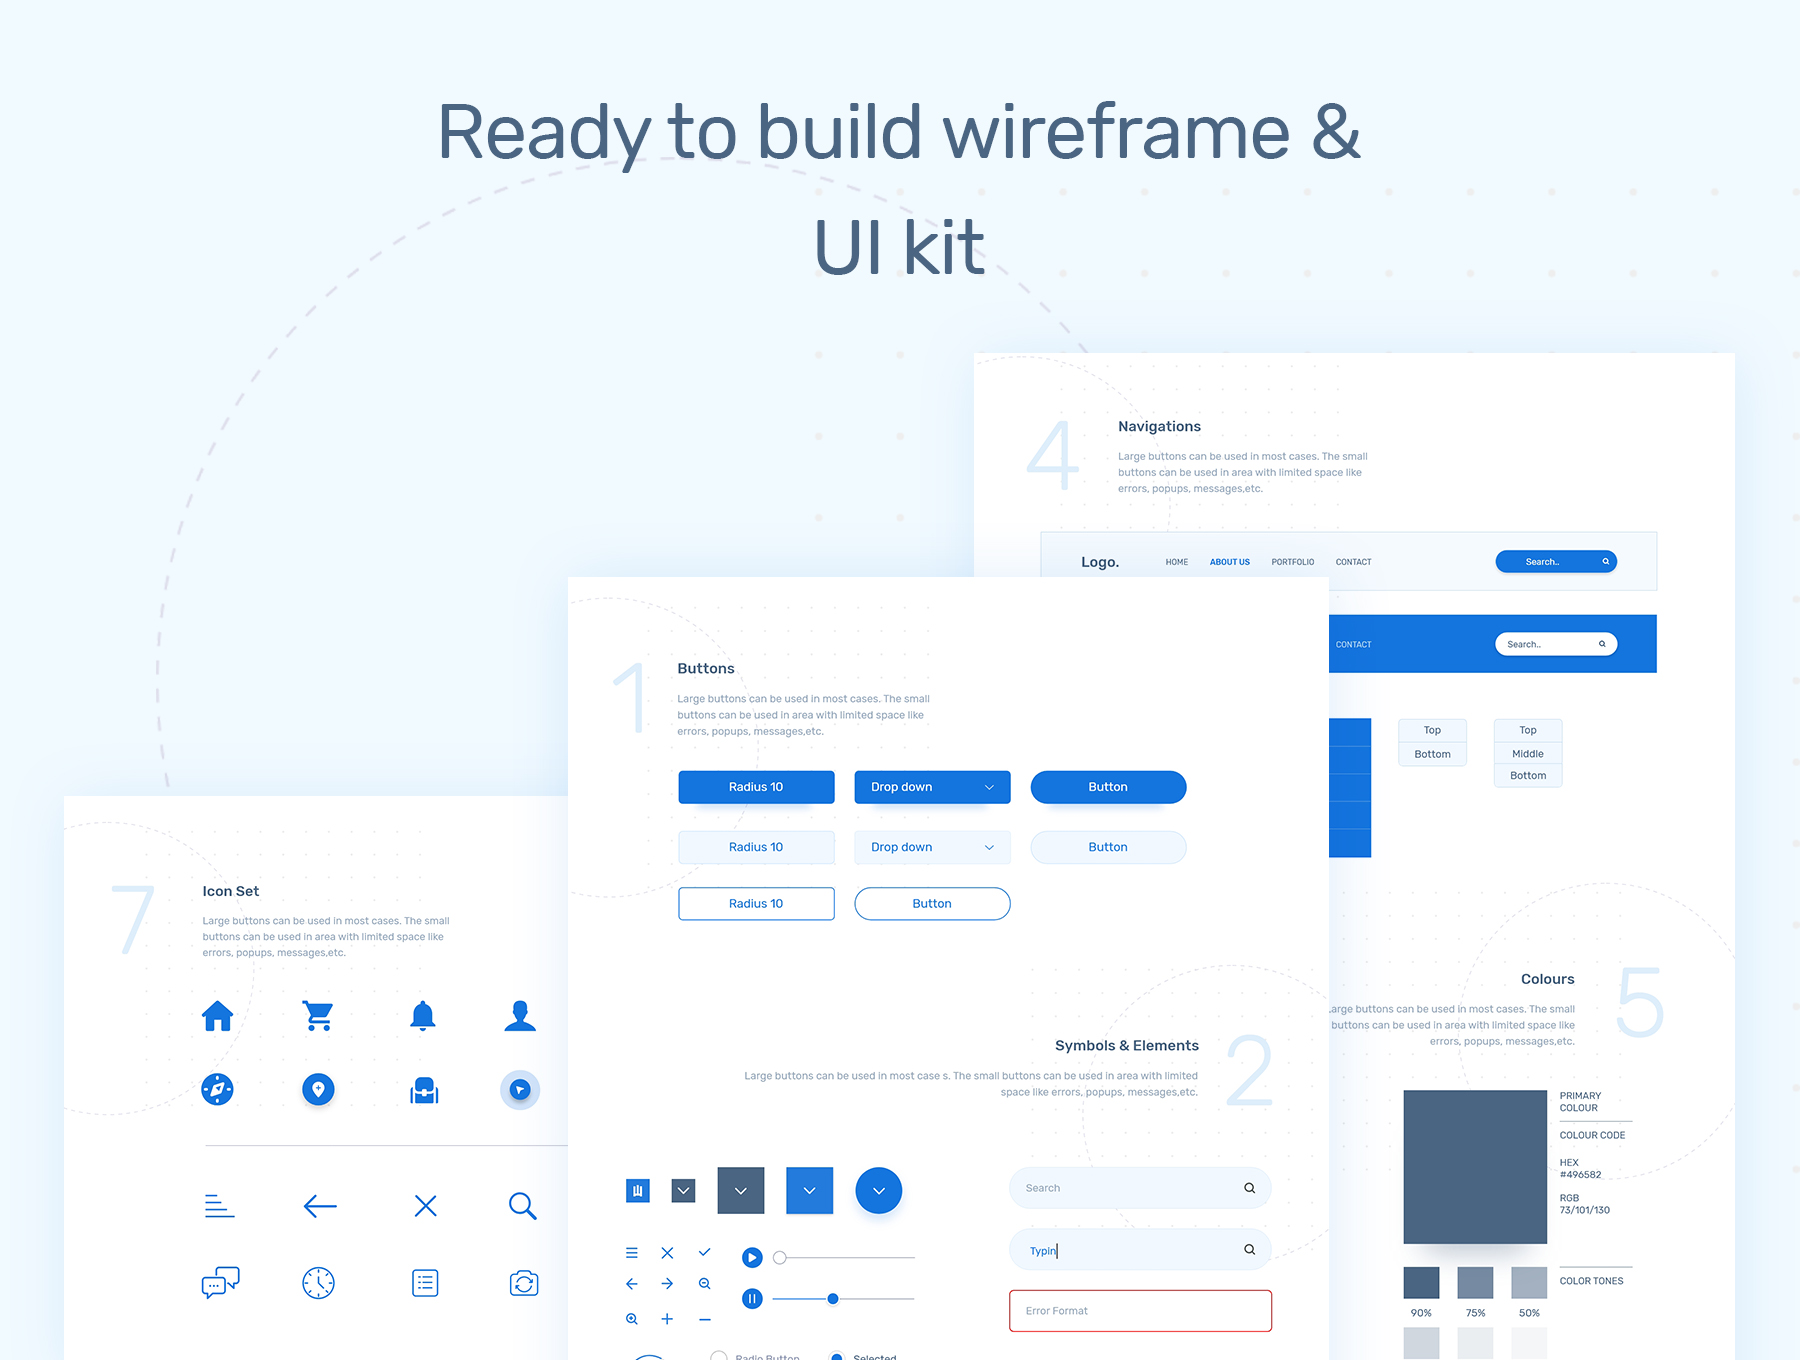Click the blue pause button

(x=752, y=1299)
